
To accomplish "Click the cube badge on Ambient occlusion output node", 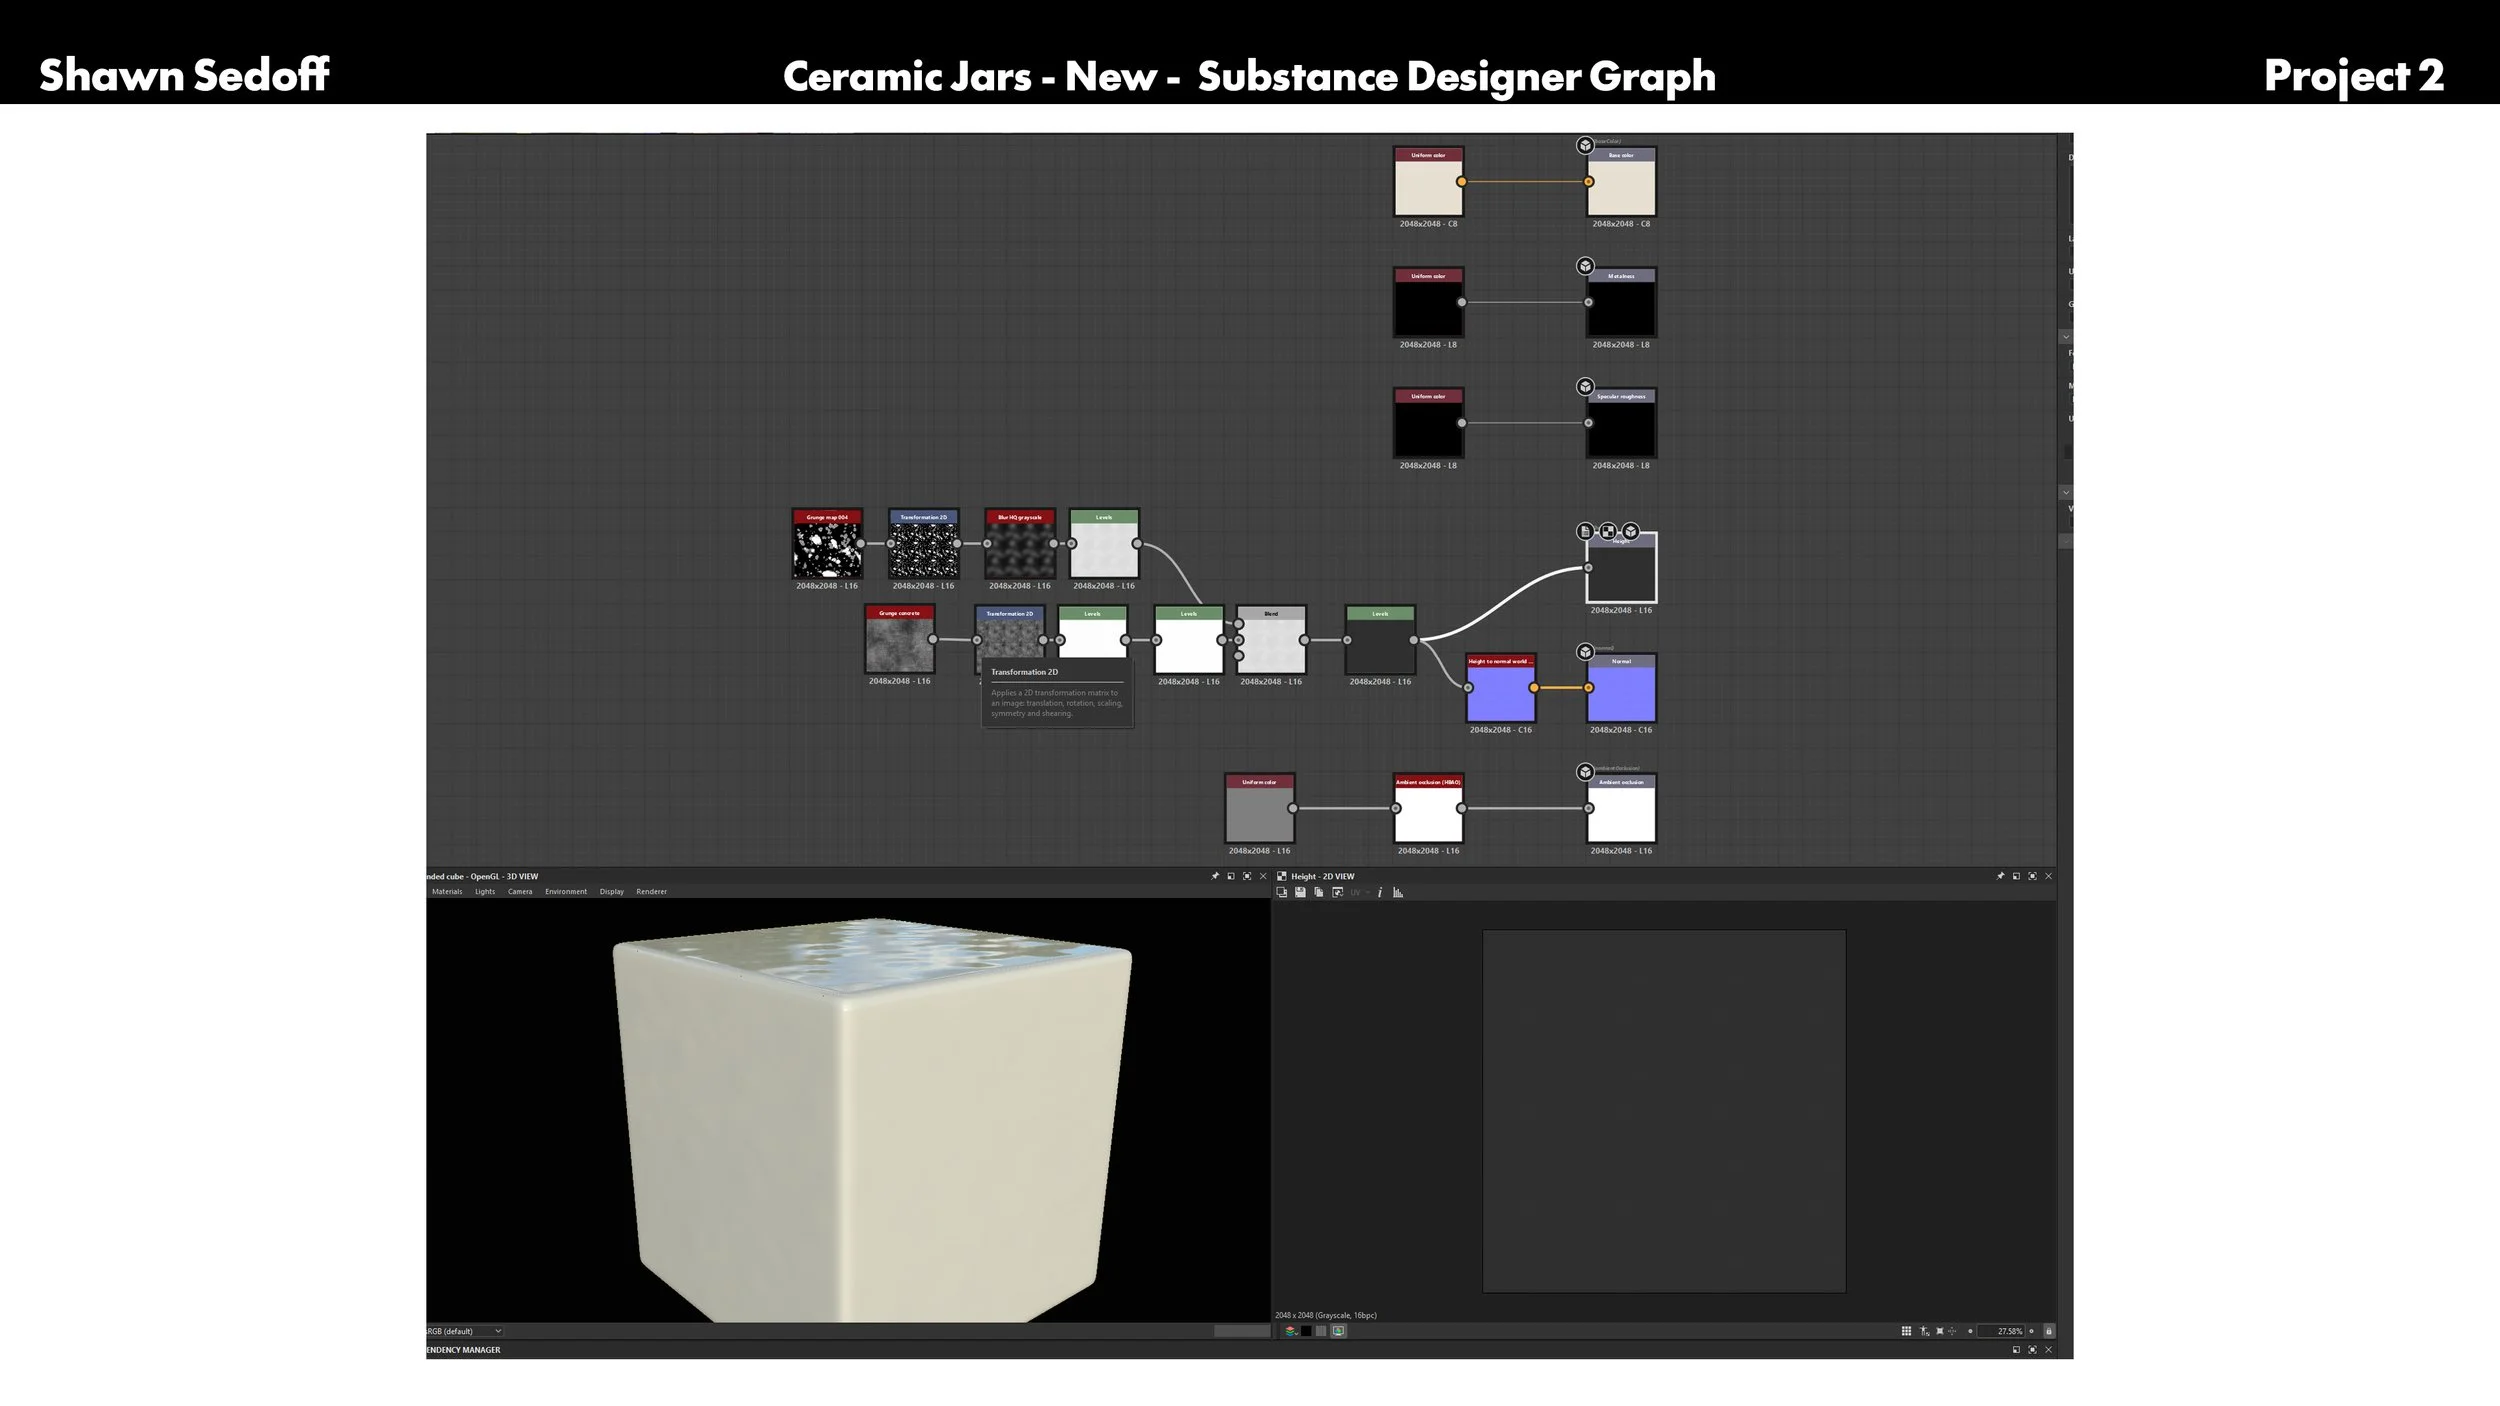I will [x=1585, y=772].
